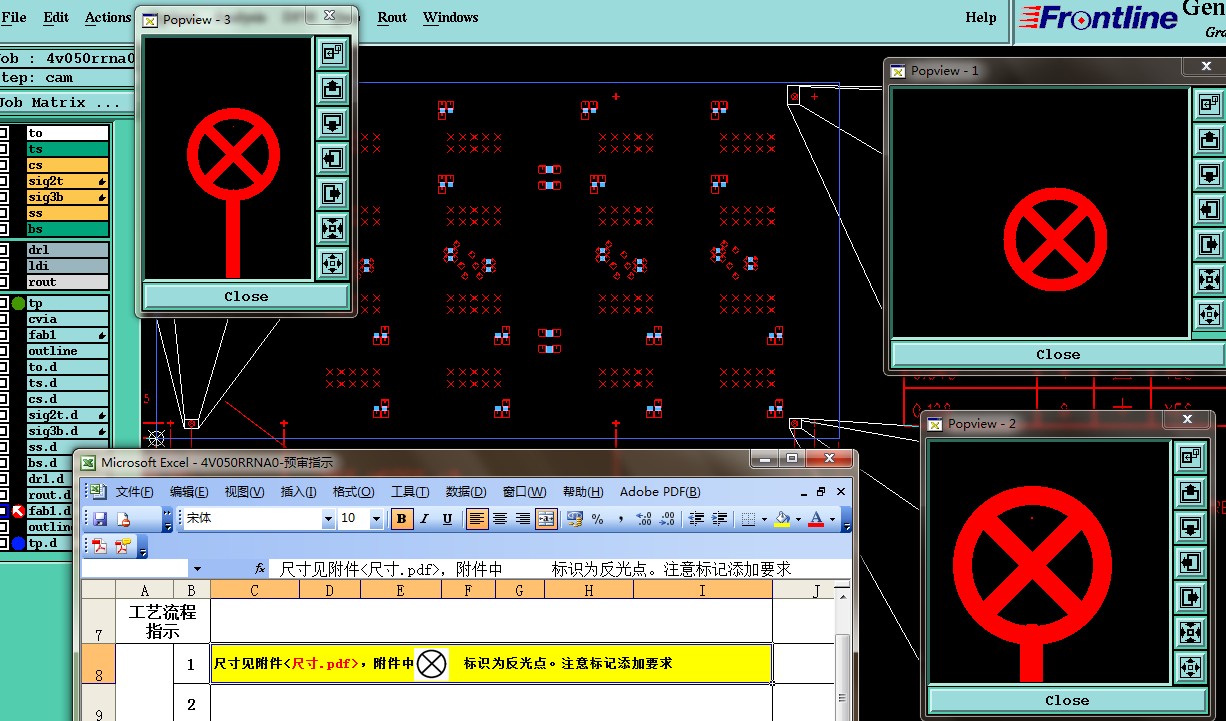The width and height of the screenshot is (1226, 721).
Task: Pan left in Popview - 1
Action: [1209, 209]
